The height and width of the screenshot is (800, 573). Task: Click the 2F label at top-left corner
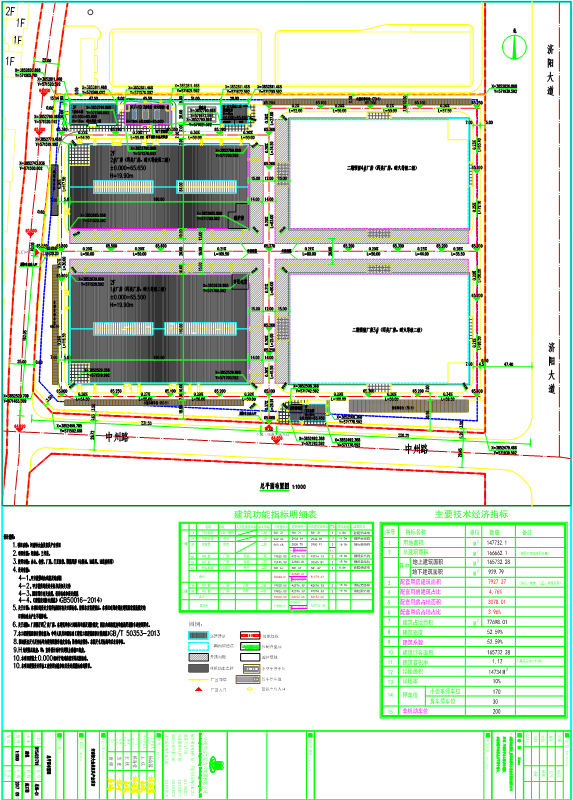coord(10,11)
